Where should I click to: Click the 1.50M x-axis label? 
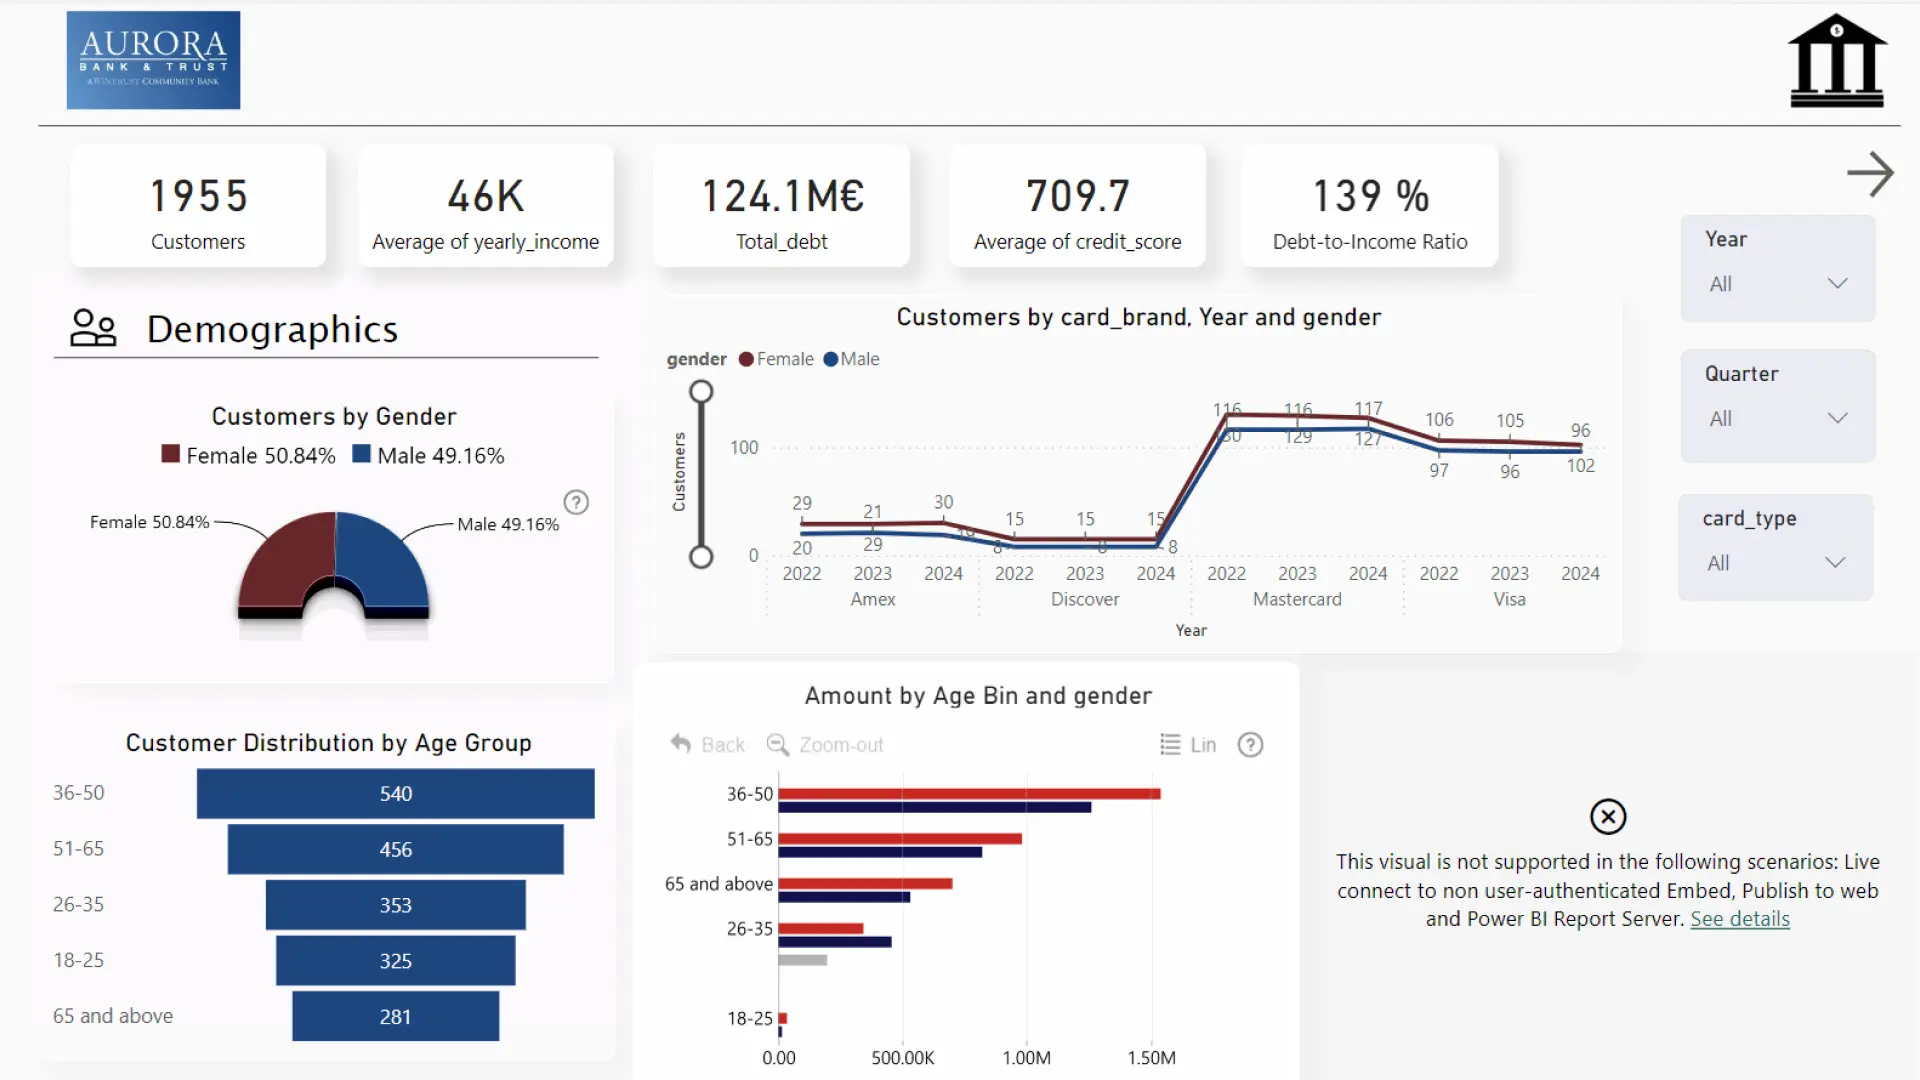point(1151,1058)
